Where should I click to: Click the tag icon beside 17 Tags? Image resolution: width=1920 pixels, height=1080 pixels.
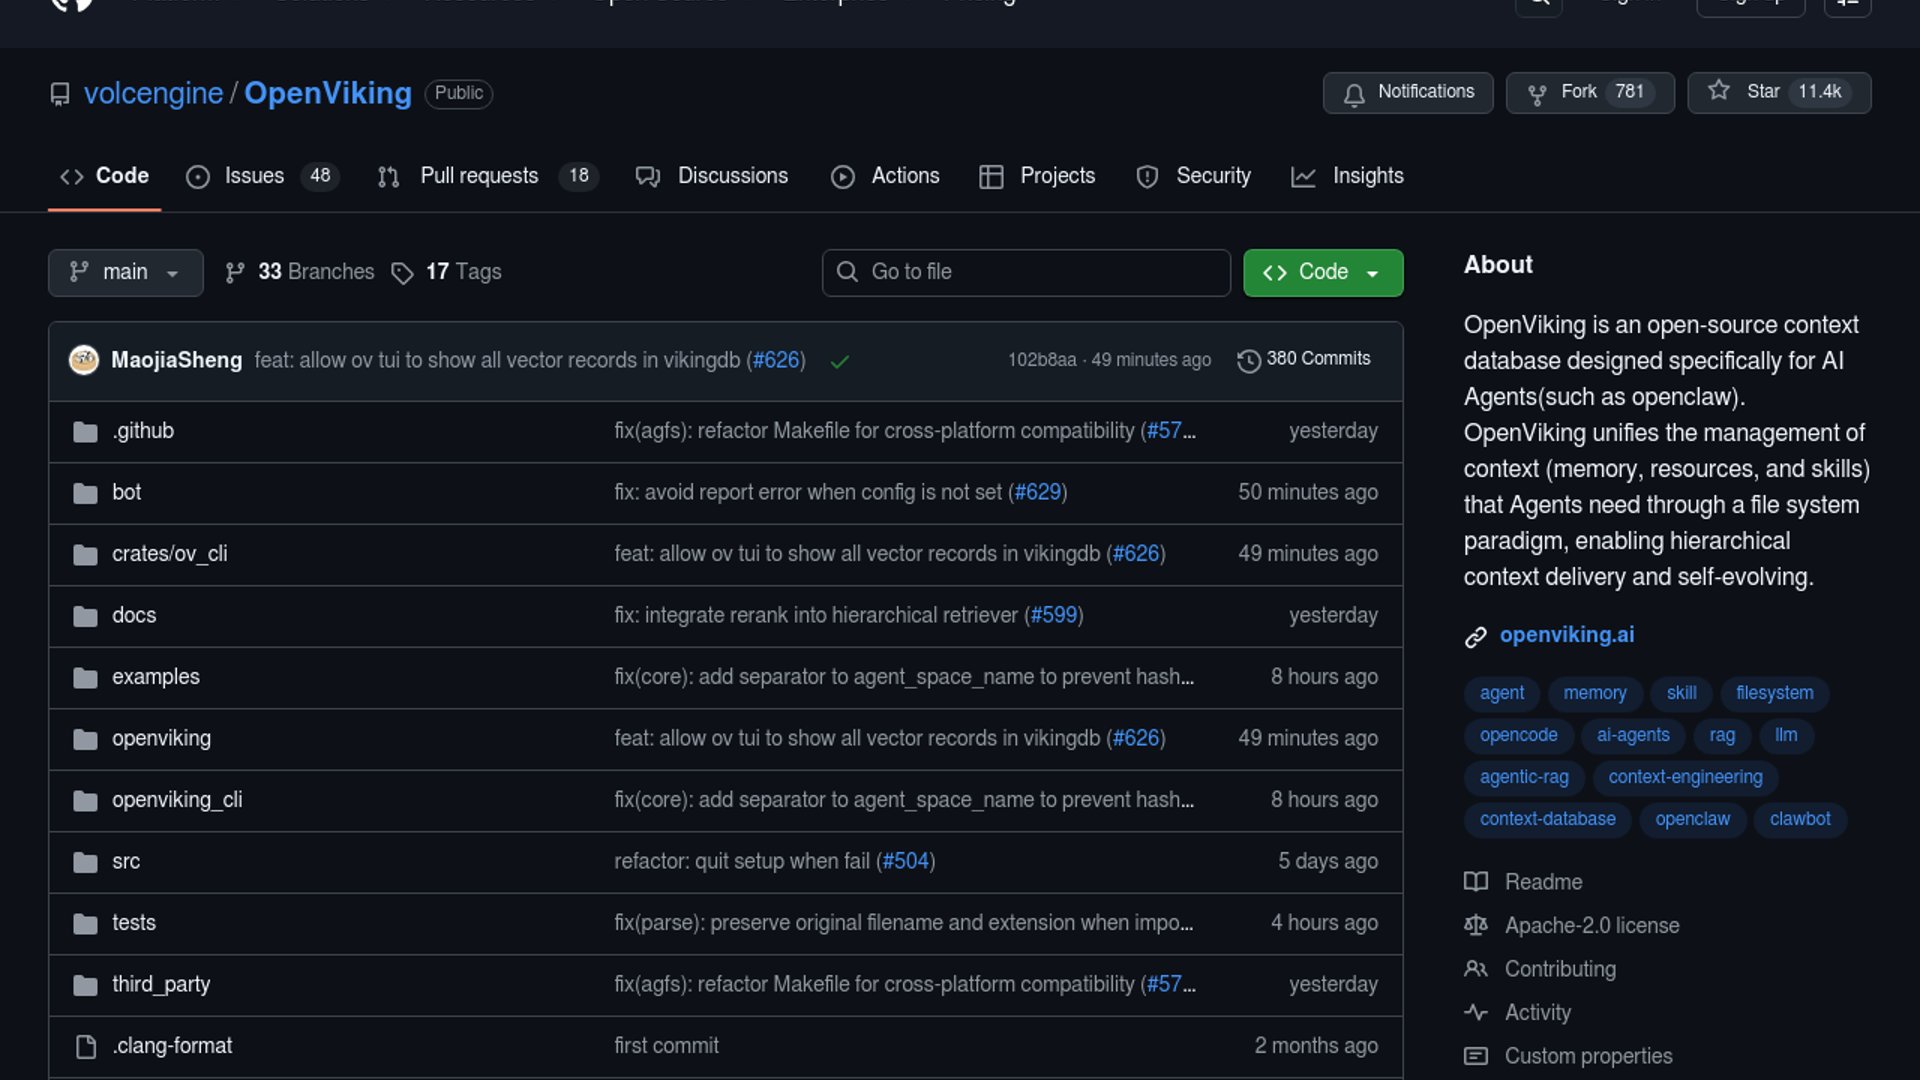click(402, 273)
